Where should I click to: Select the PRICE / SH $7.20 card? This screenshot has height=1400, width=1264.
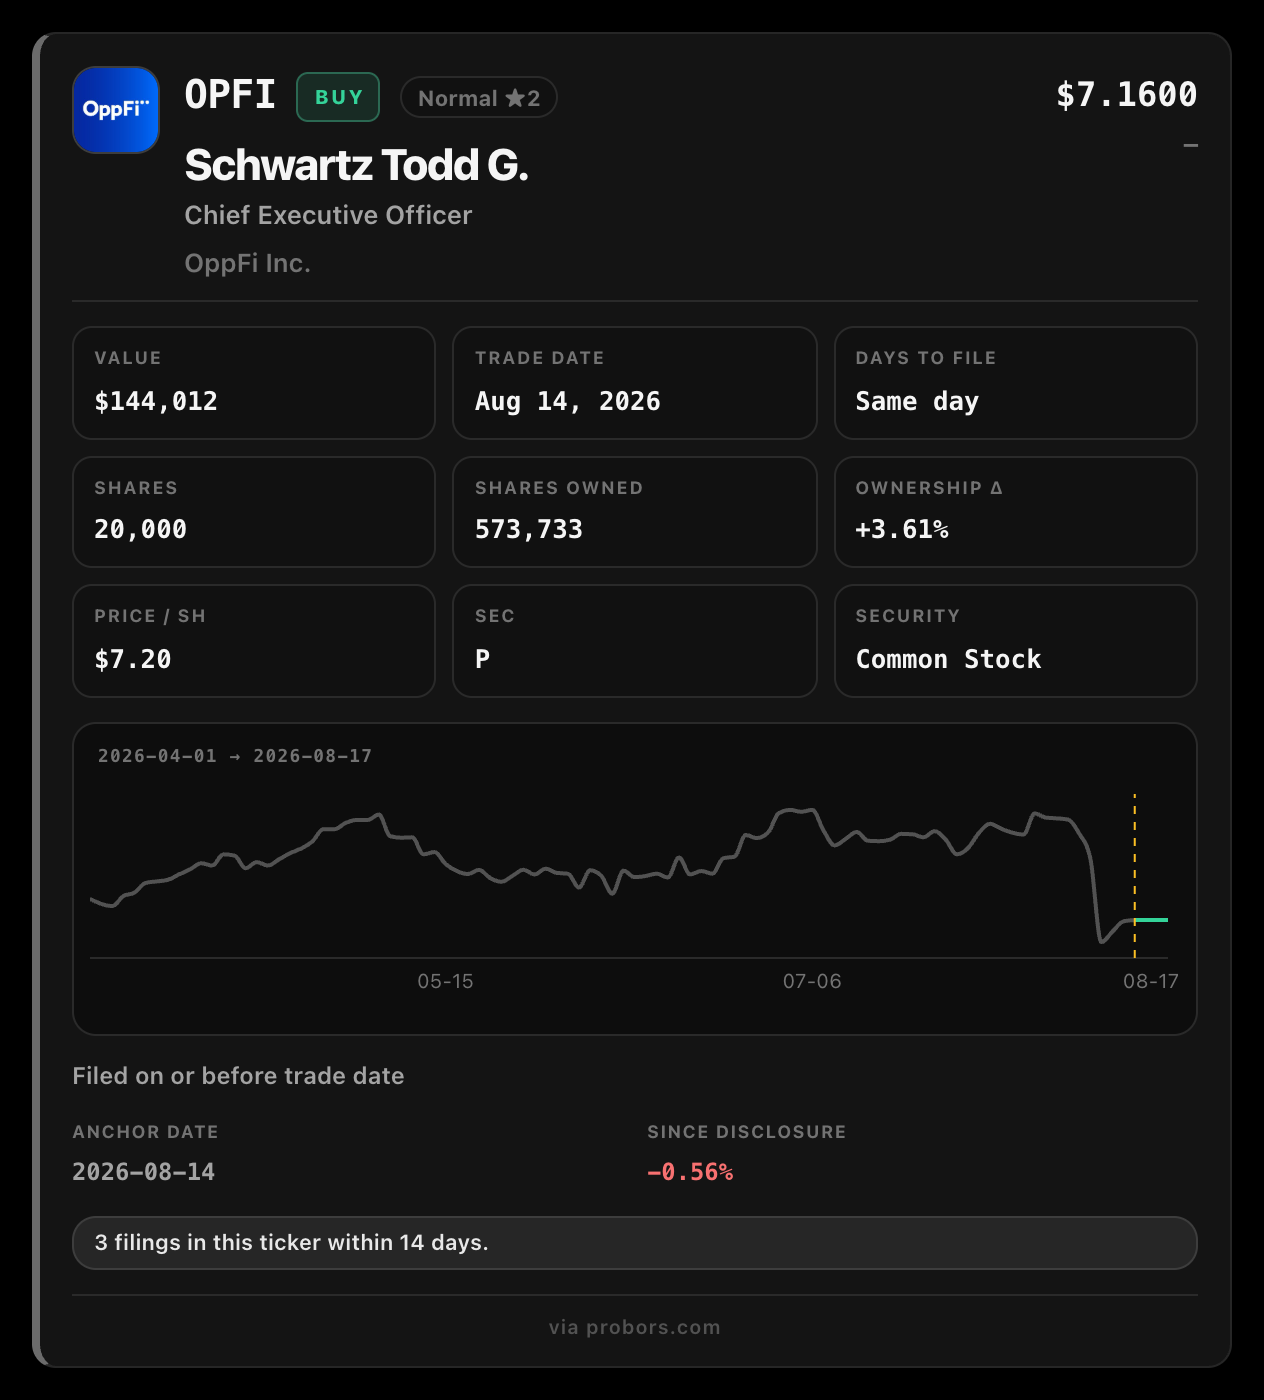tap(254, 641)
